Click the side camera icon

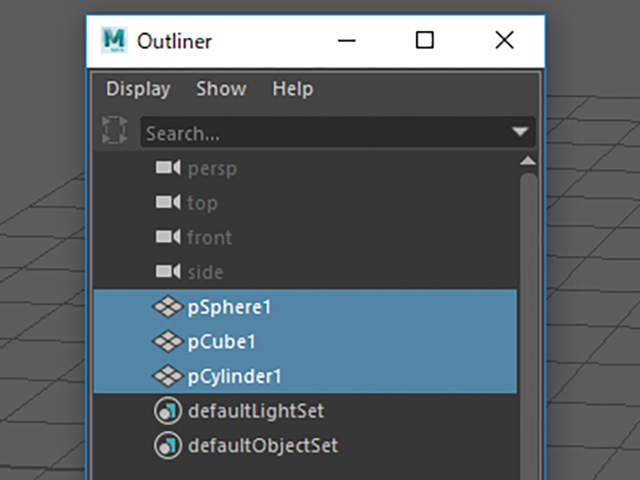(168, 271)
